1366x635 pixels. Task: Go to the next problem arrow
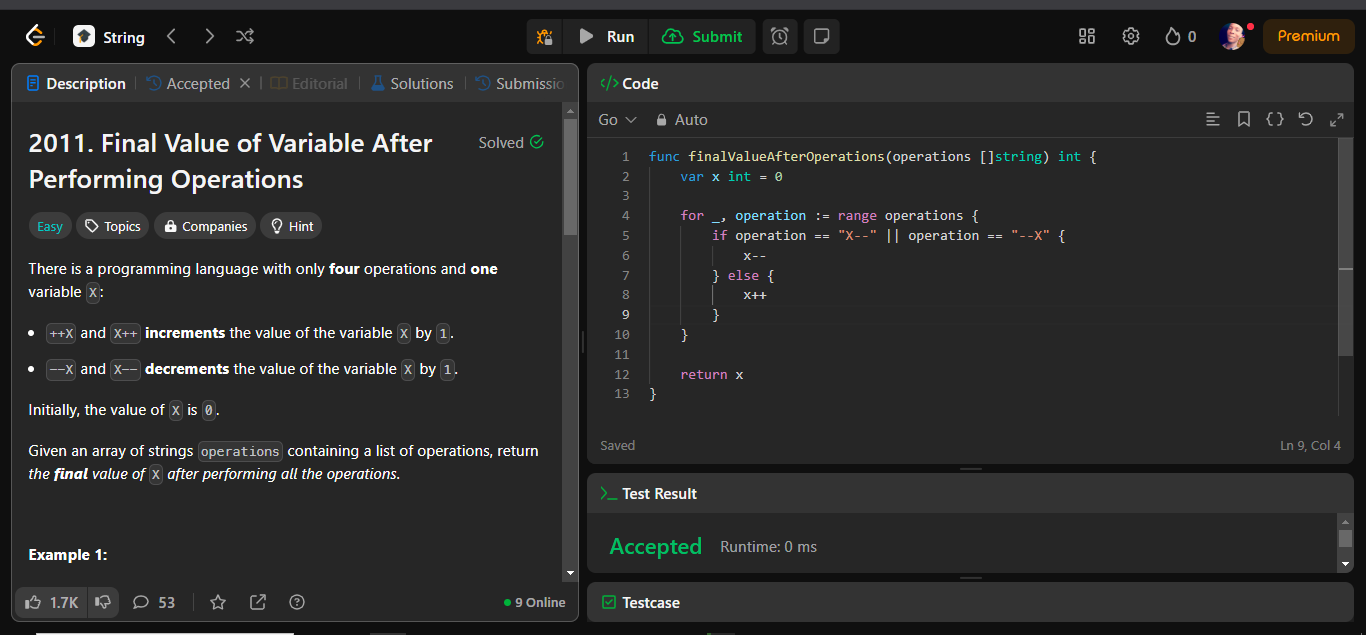point(209,36)
